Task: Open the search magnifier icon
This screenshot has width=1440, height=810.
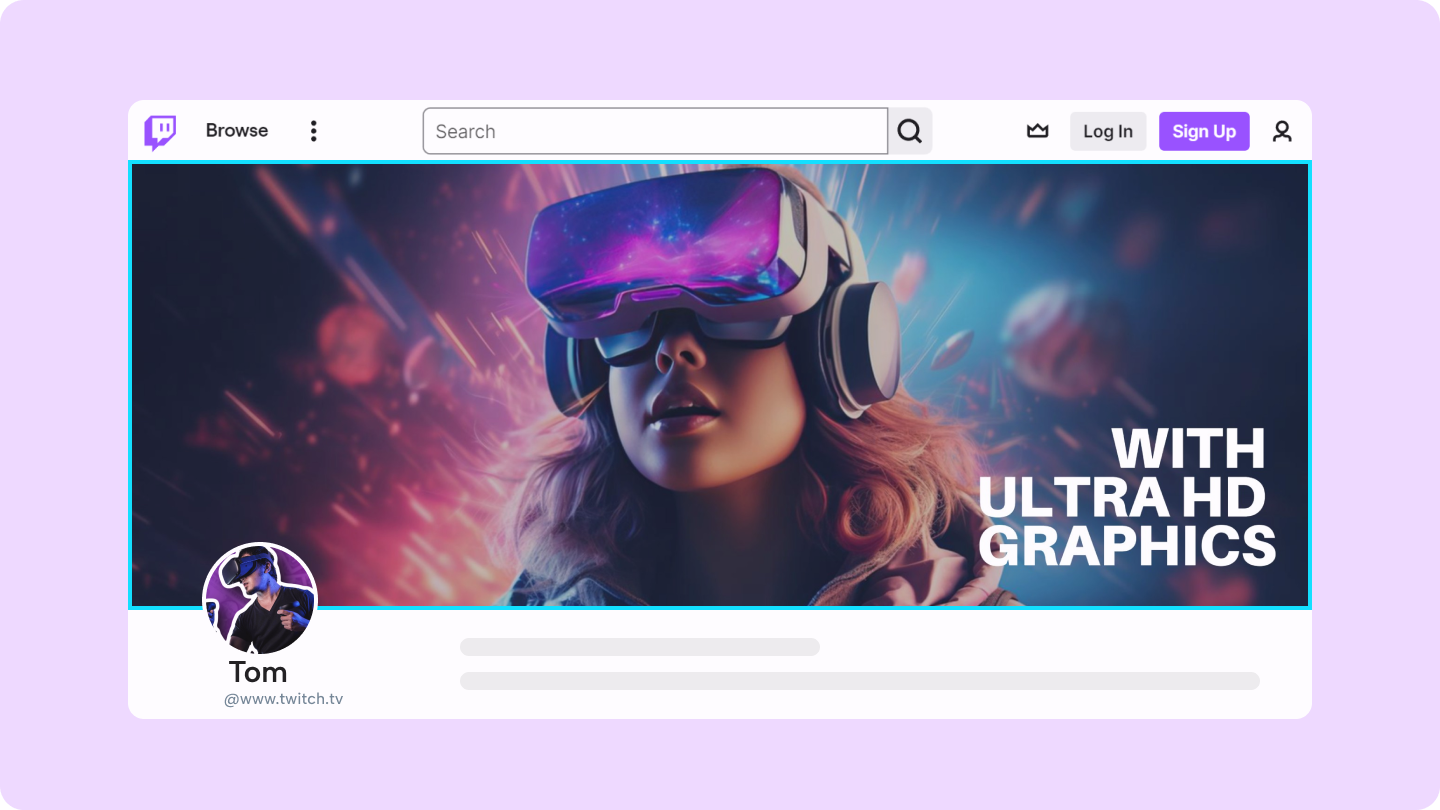Action: [x=909, y=130]
